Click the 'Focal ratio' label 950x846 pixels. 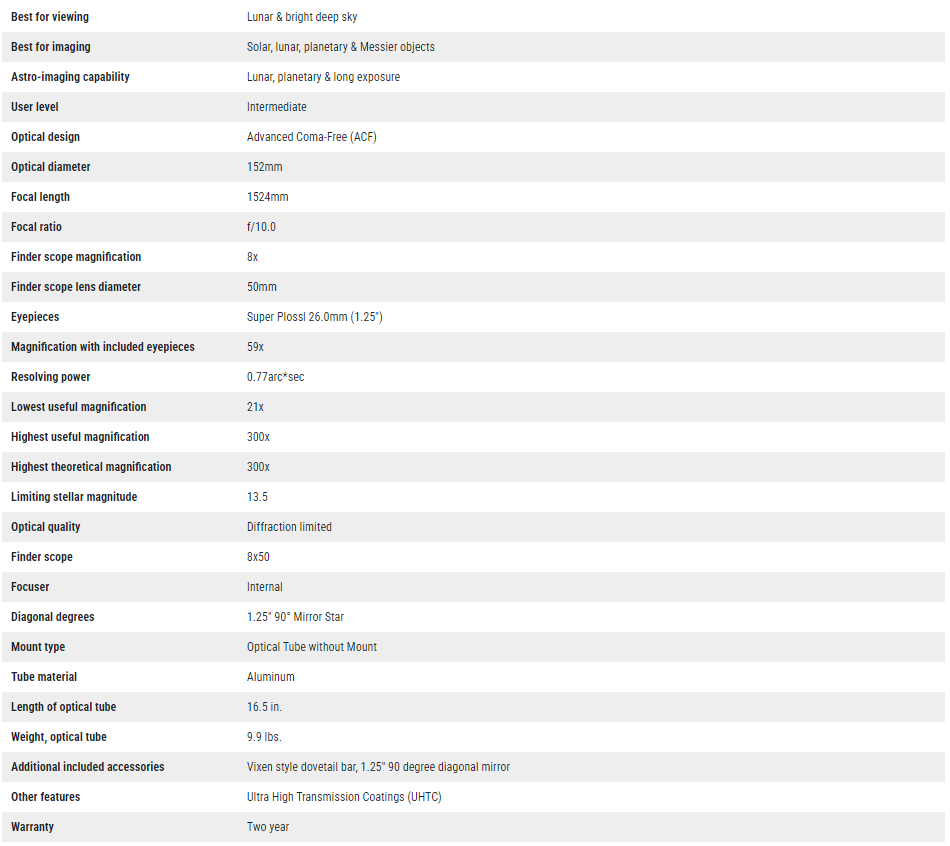(x=36, y=227)
